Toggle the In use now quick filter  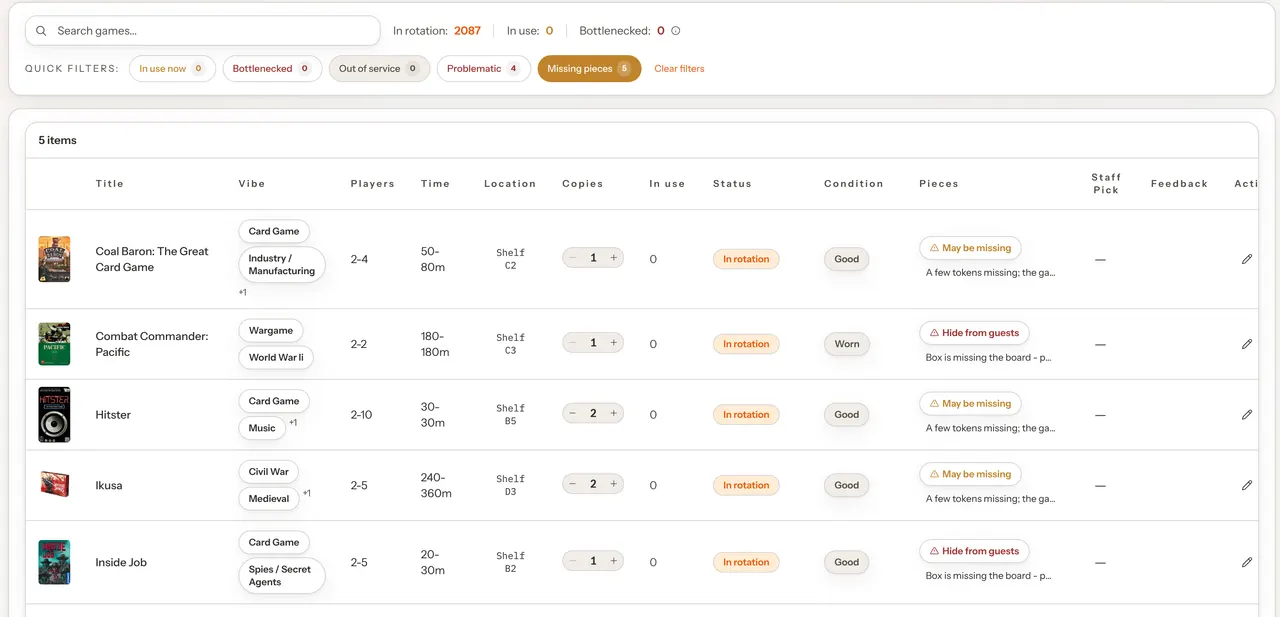pos(172,69)
